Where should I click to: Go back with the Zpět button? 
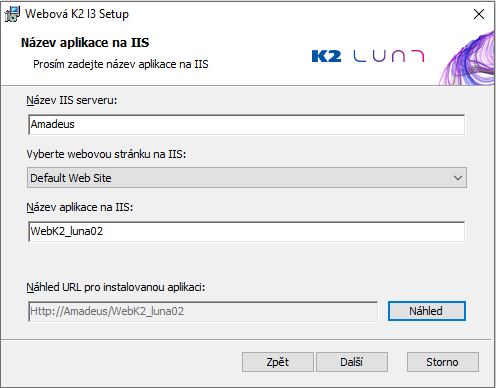pos(278,362)
